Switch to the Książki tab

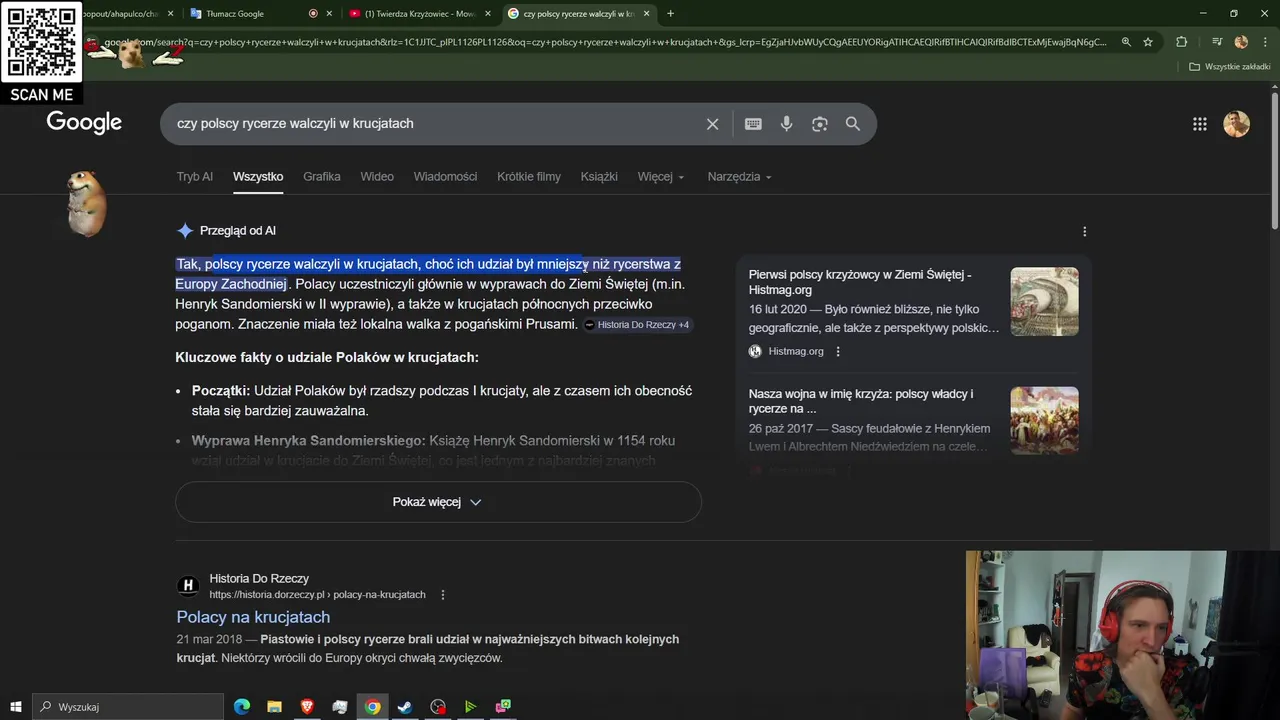[x=599, y=177]
